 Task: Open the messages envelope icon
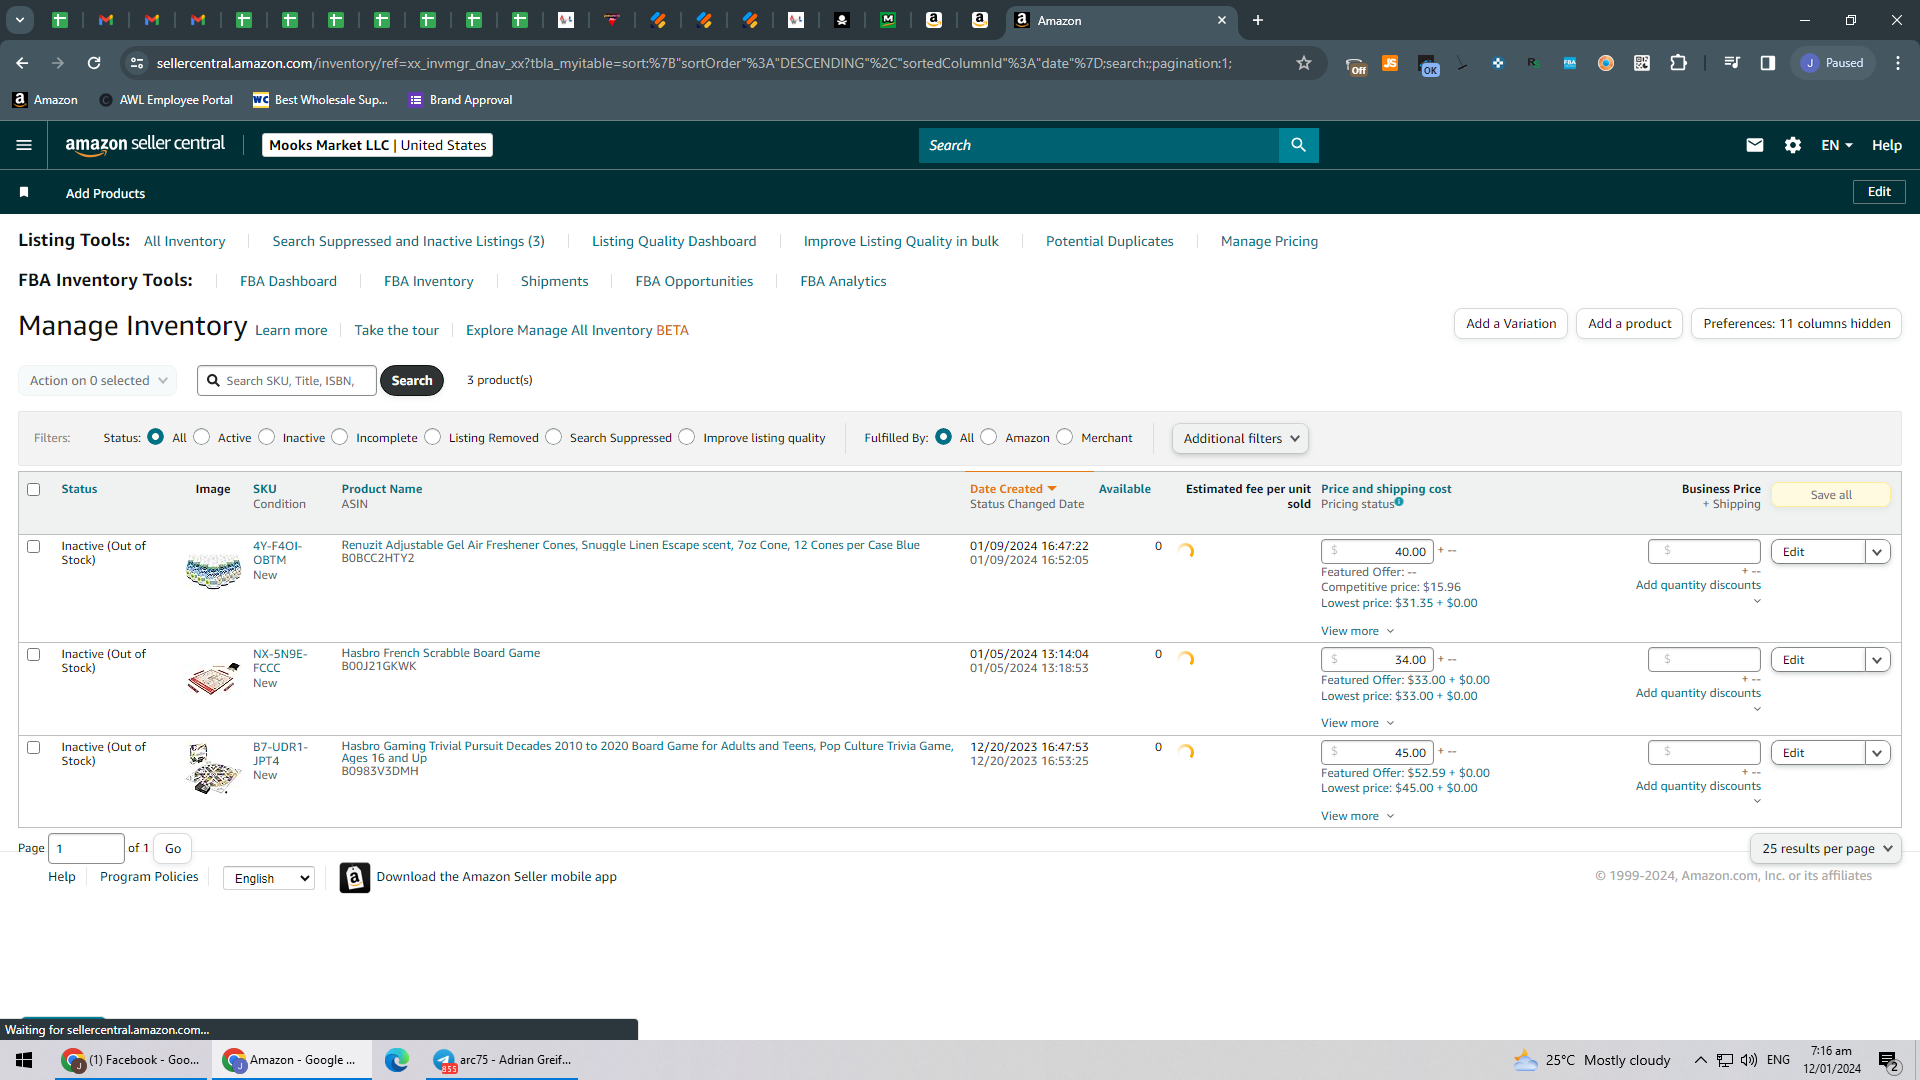[x=1754, y=145]
